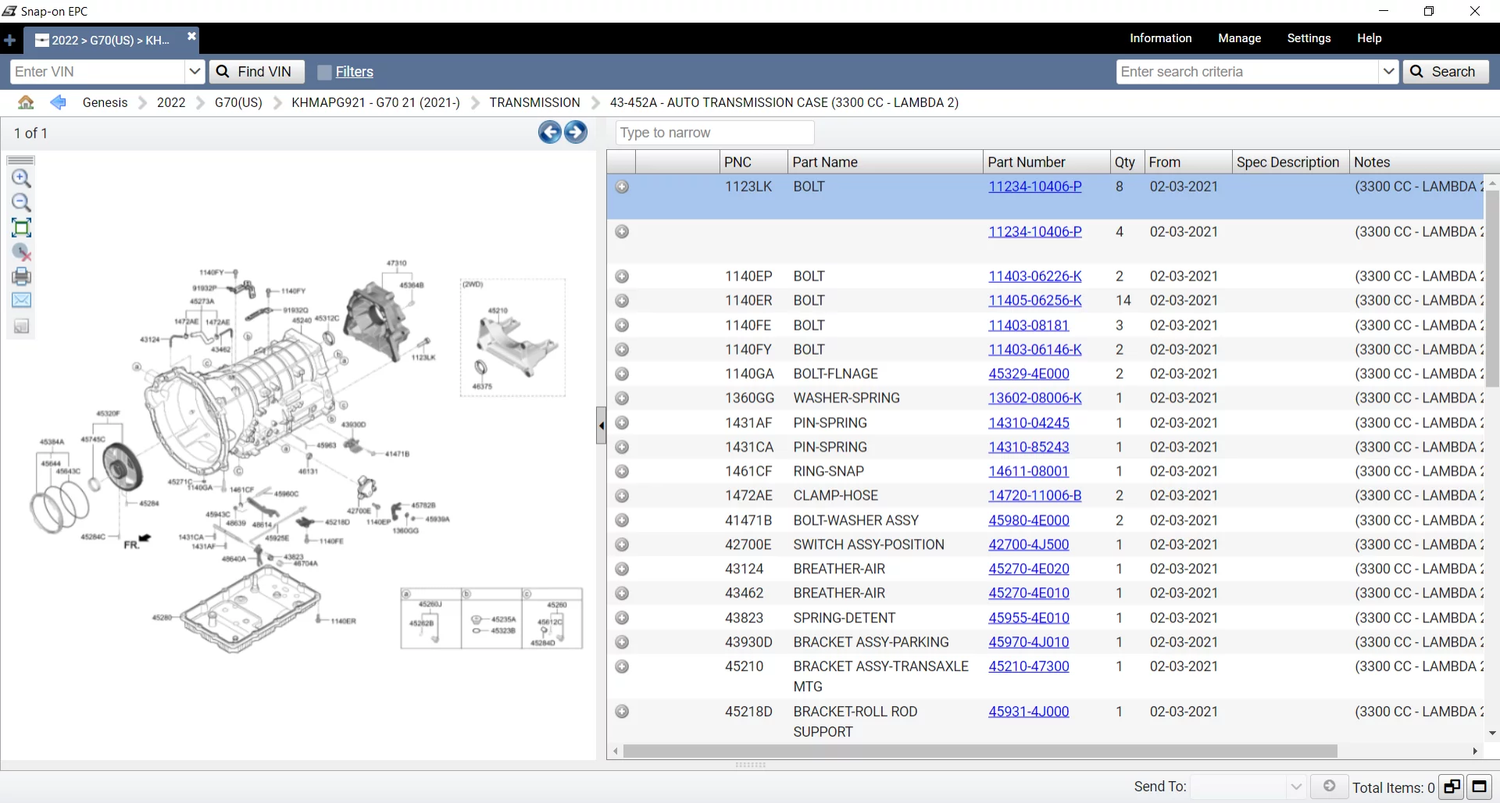The width and height of the screenshot is (1500, 803).
Task: Open the search criteria dropdown arrow
Action: click(1388, 72)
